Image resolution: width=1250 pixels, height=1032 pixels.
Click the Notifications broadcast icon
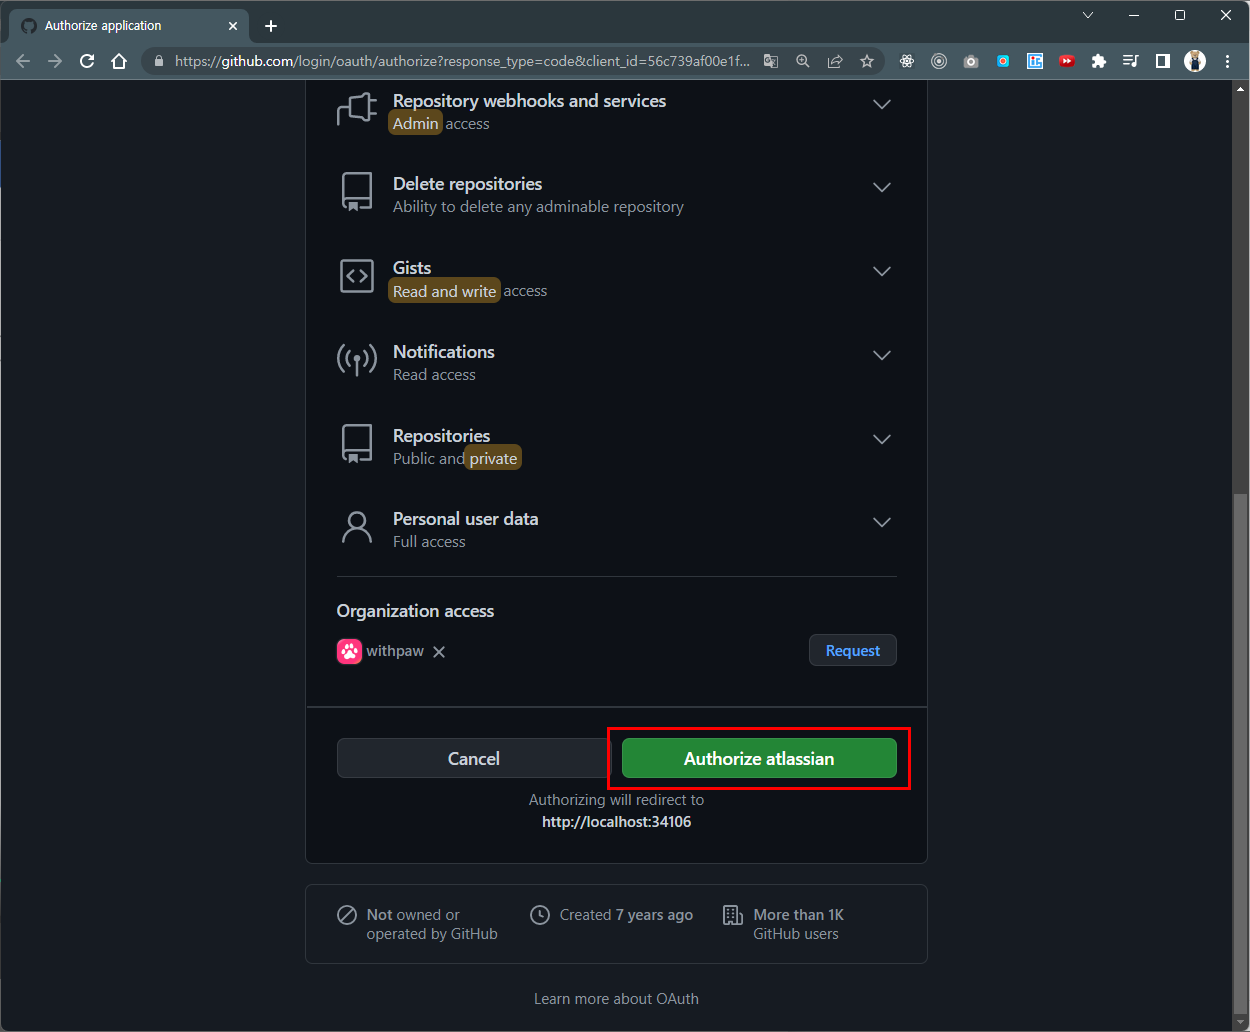pos(357,360)
